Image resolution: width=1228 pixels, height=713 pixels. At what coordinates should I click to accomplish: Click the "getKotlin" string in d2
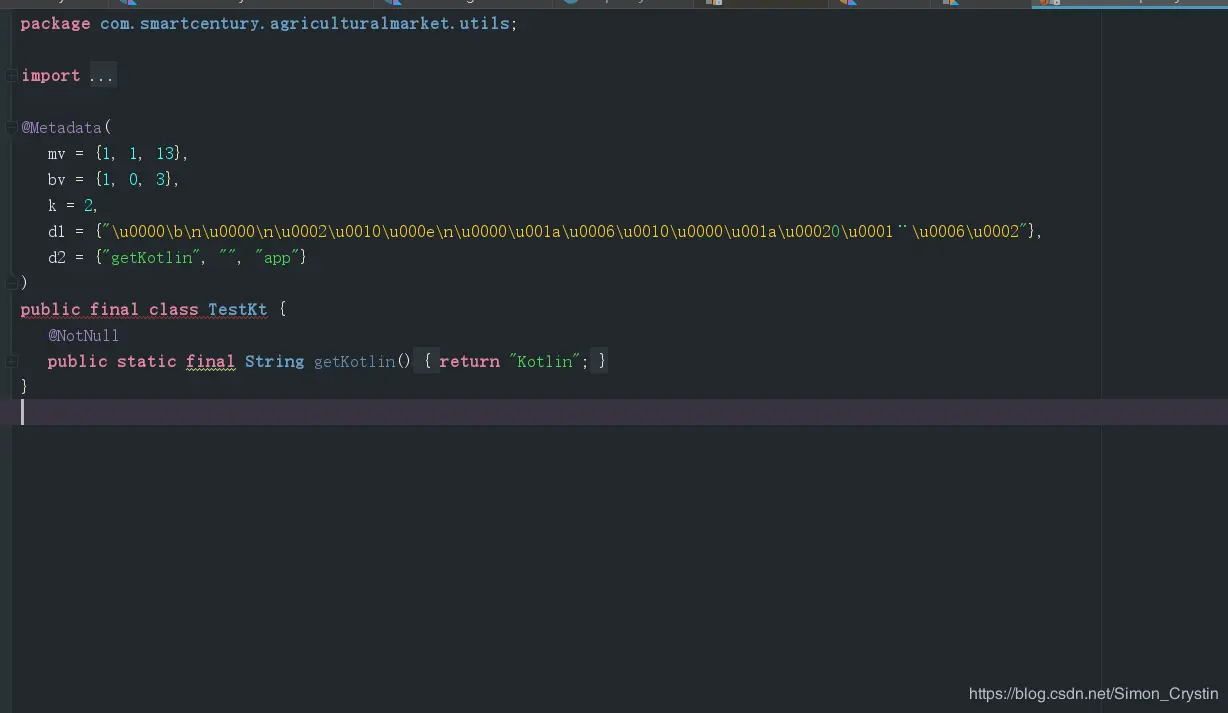(151, 257)
